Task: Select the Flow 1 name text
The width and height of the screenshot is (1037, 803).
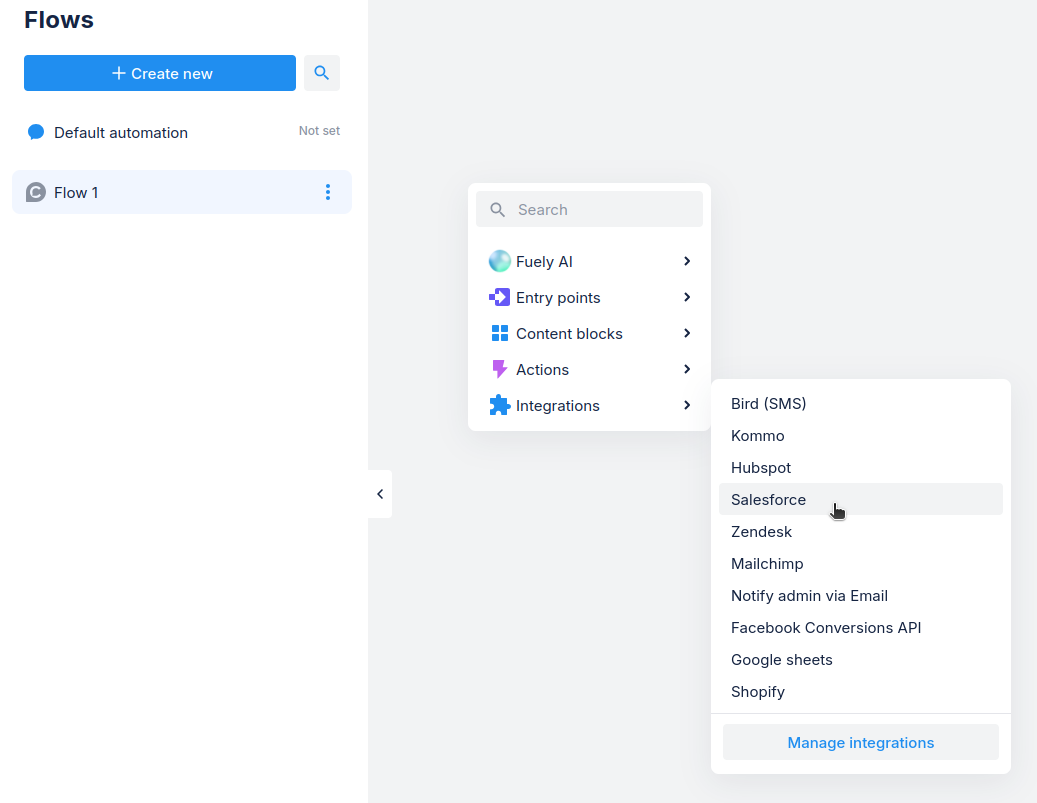Action: click(x=76, y=192)
